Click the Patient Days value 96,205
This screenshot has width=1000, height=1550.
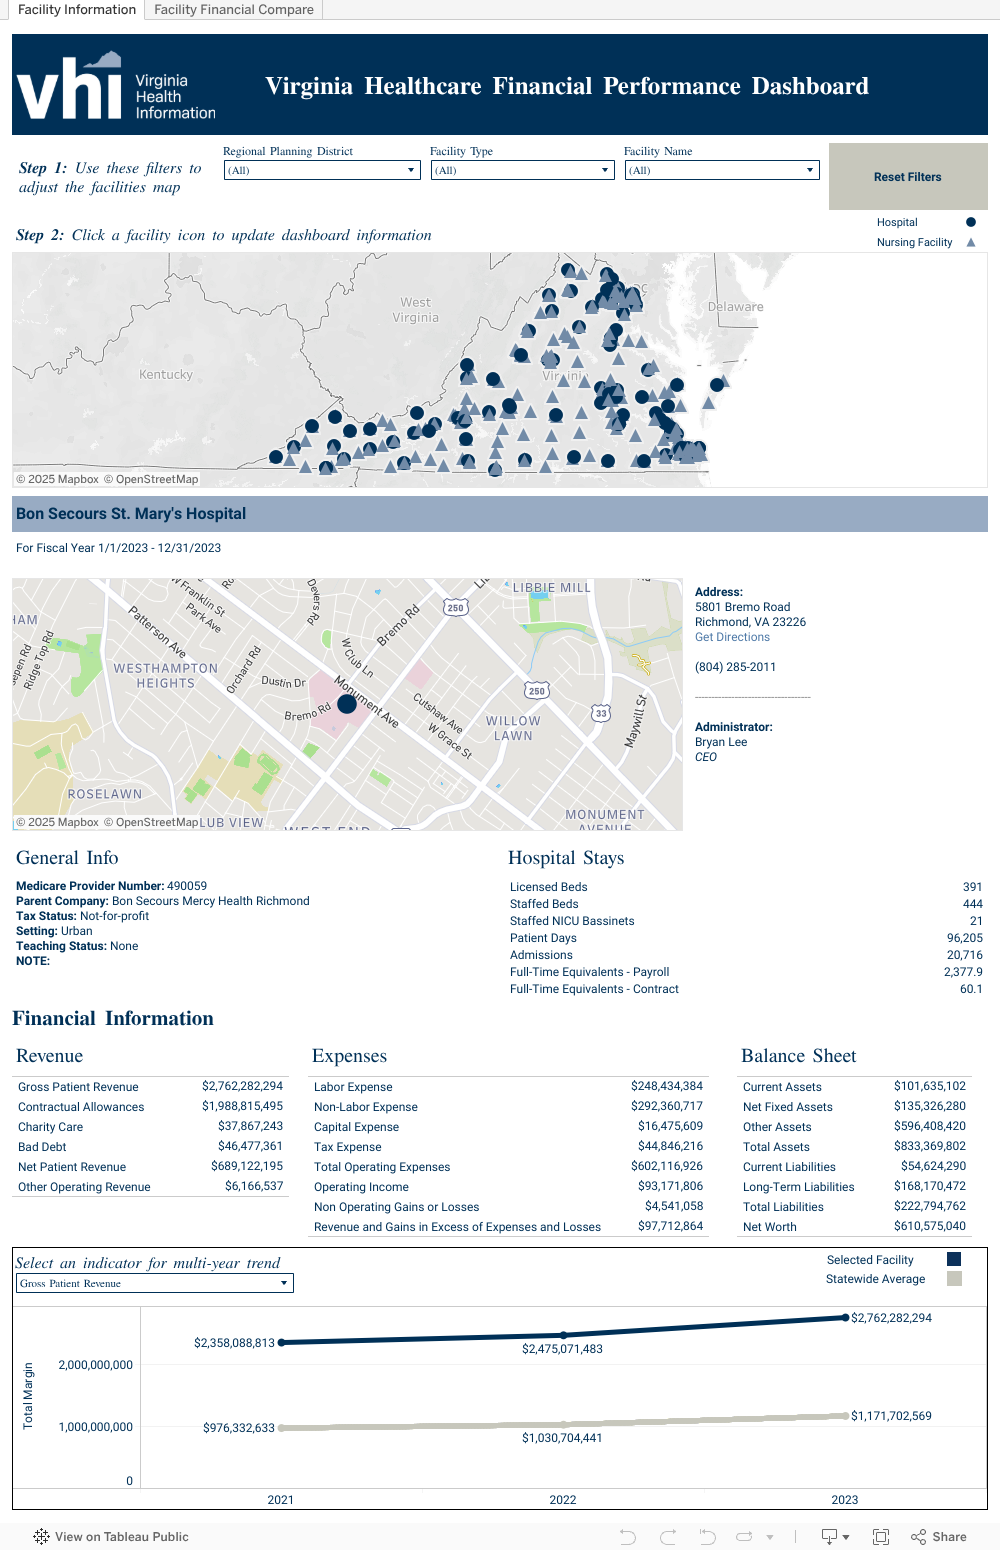tap(965, 938)
